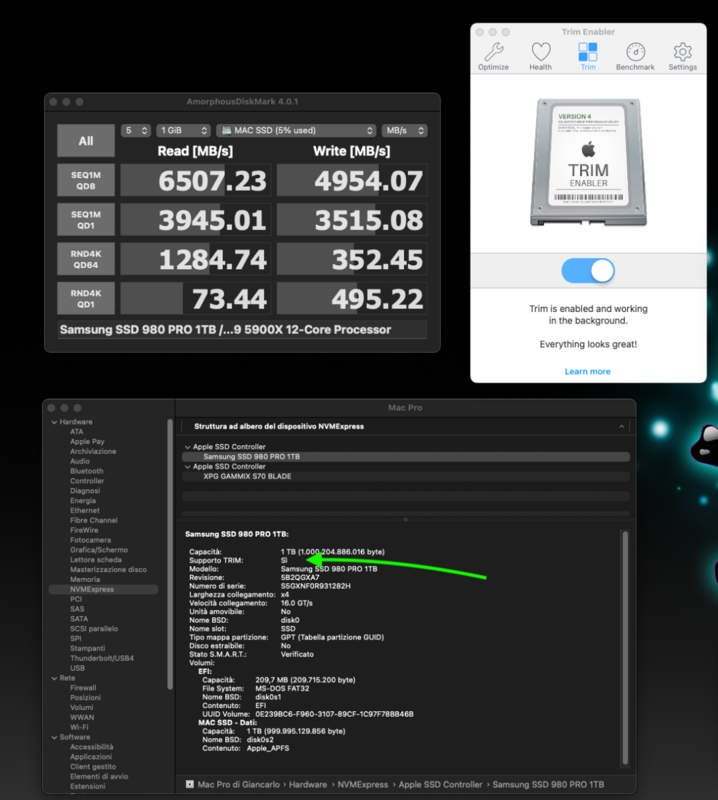Select Diagnosi in the sidebar
The image size is (718, 800).
click(85, 491)
